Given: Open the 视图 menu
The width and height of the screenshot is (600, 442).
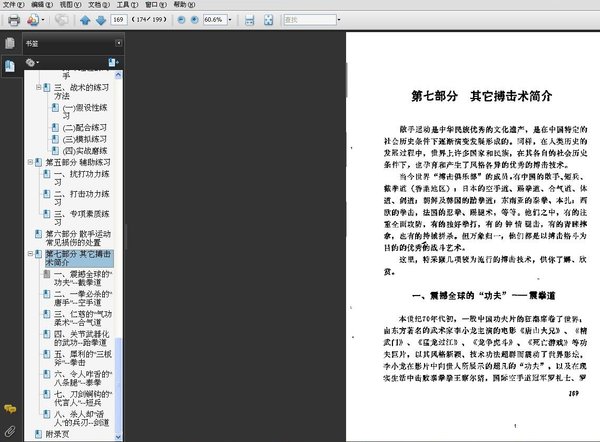Looking at the screenshot, I should pyautogui.click(x=70, y=5).
